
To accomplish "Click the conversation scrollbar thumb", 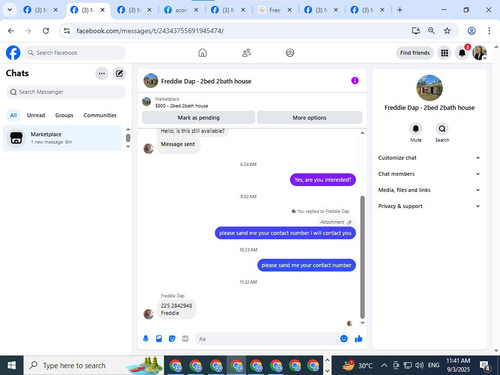I will point(362,257).
